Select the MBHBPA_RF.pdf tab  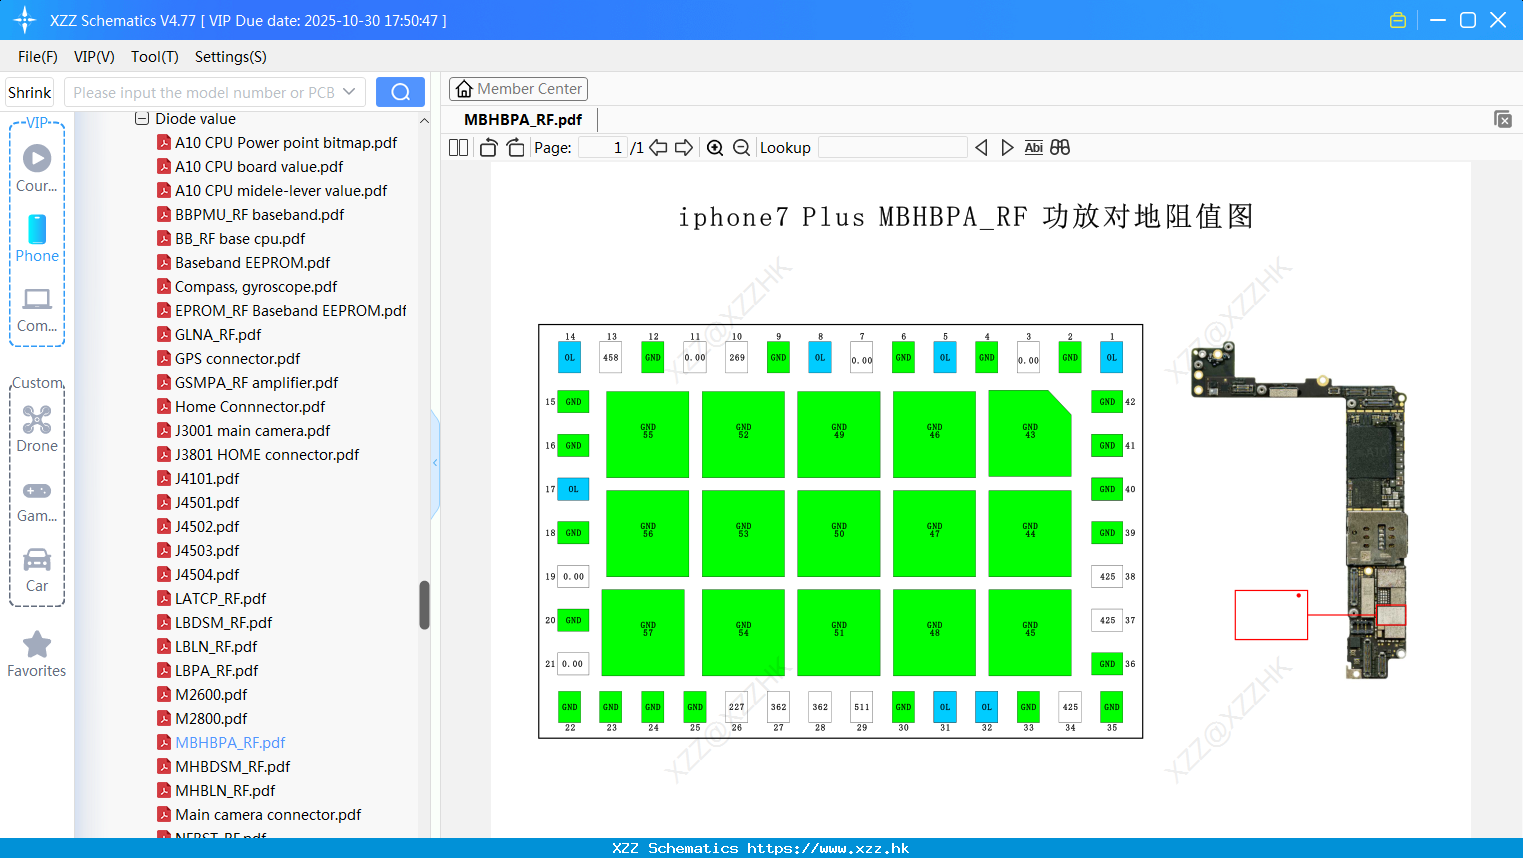523,120
